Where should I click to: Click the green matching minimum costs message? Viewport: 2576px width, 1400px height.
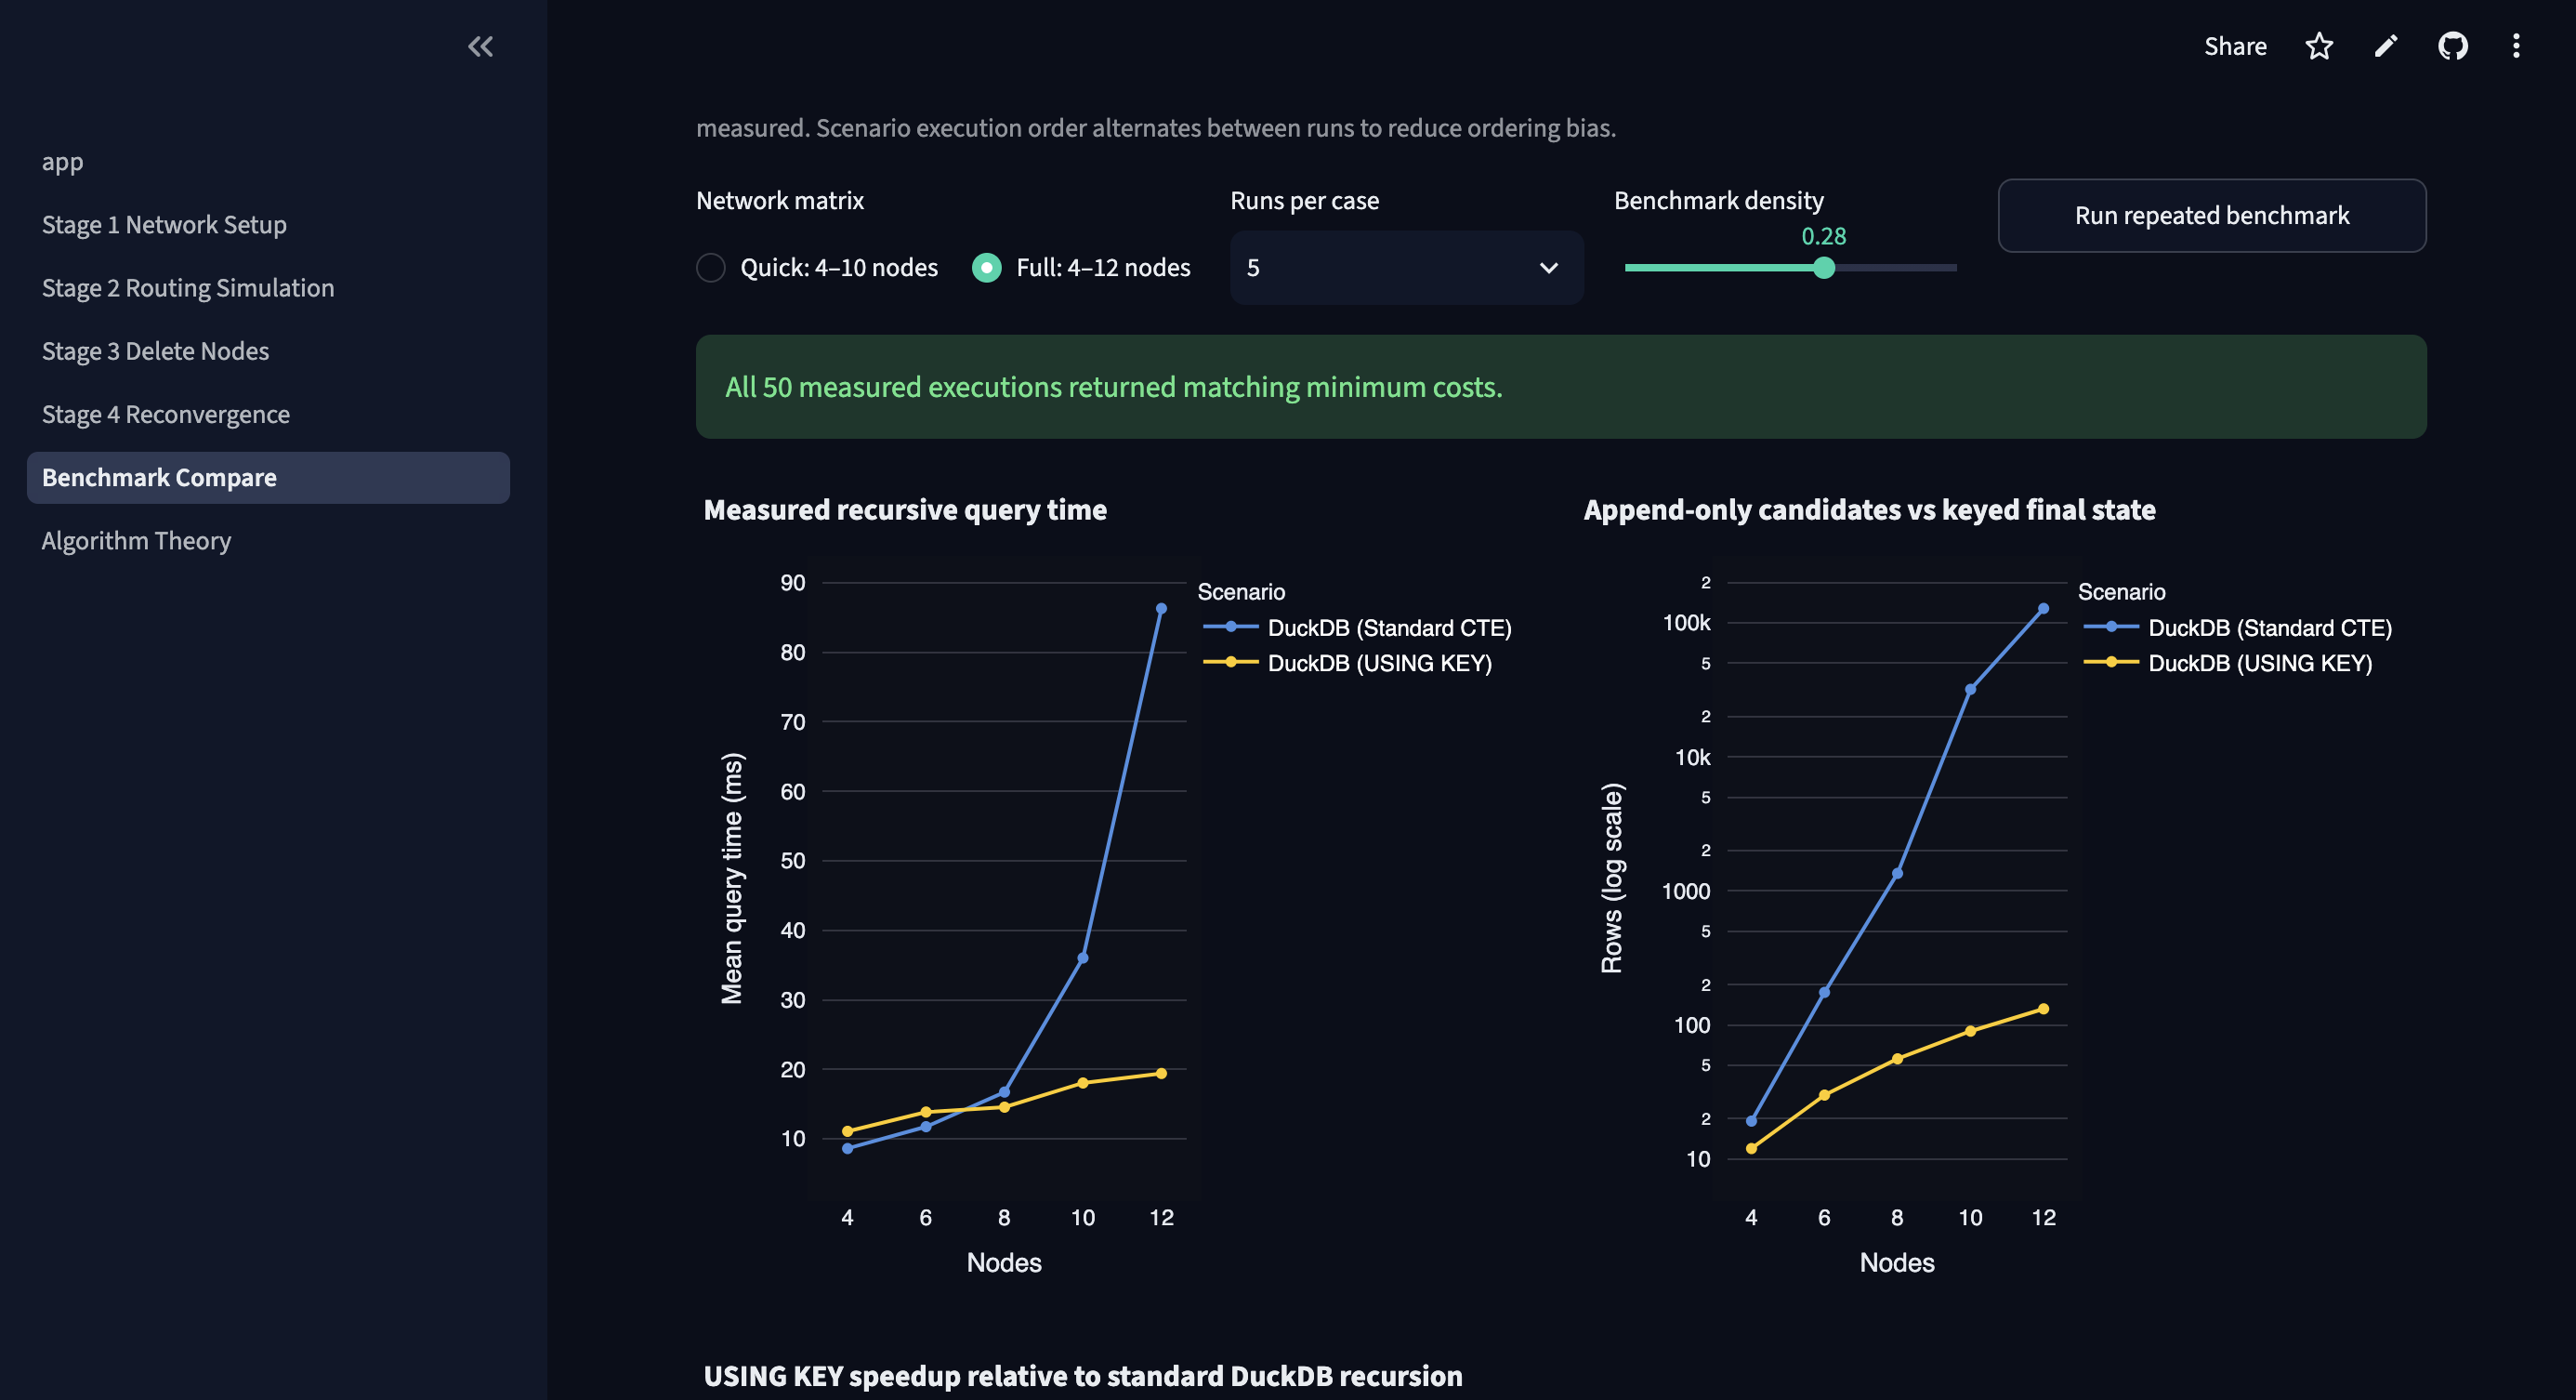tap(1561, 387)
